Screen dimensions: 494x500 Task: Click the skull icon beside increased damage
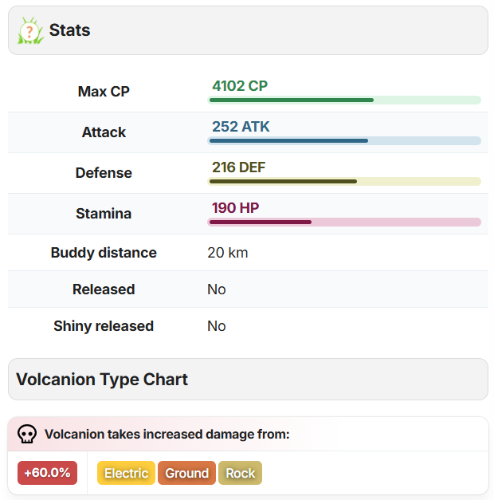point(27,434)
